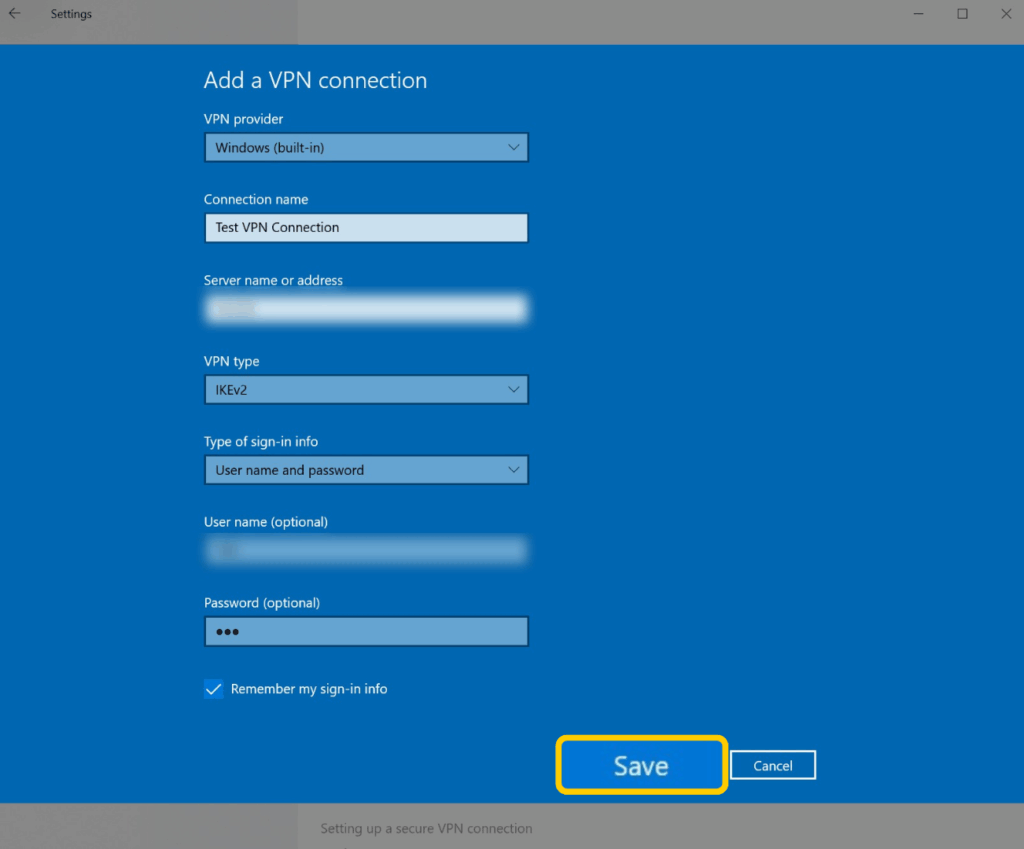Click the chevron in the VPN provider box

point(513,147)
